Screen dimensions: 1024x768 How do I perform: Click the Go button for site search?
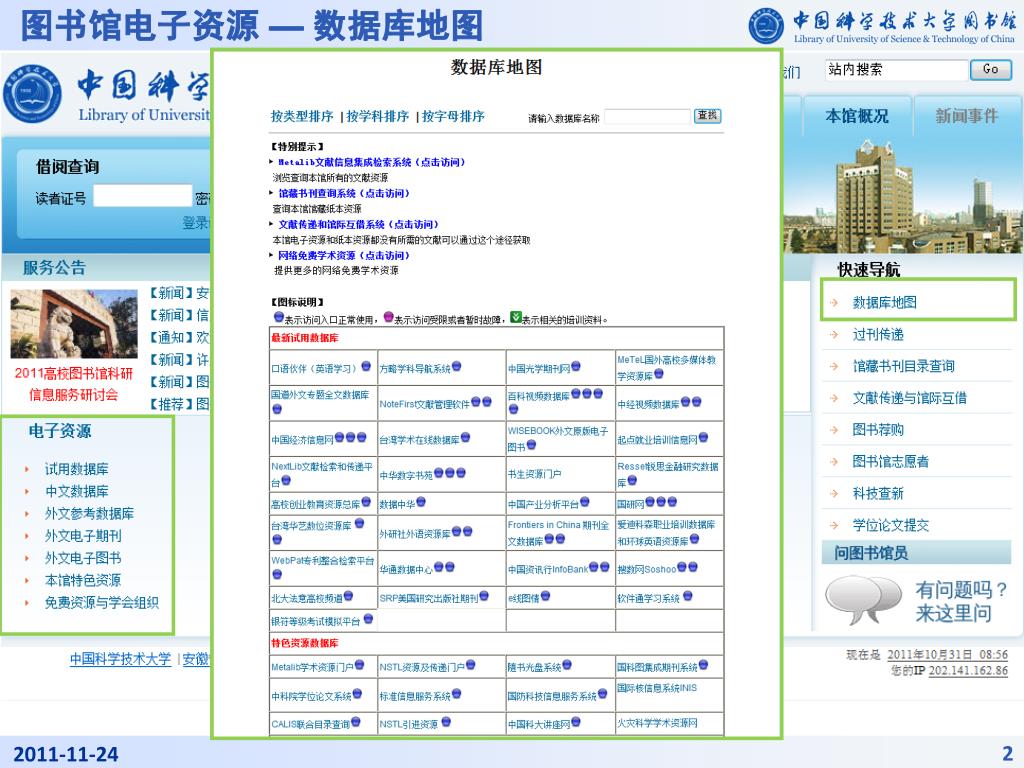991,69
